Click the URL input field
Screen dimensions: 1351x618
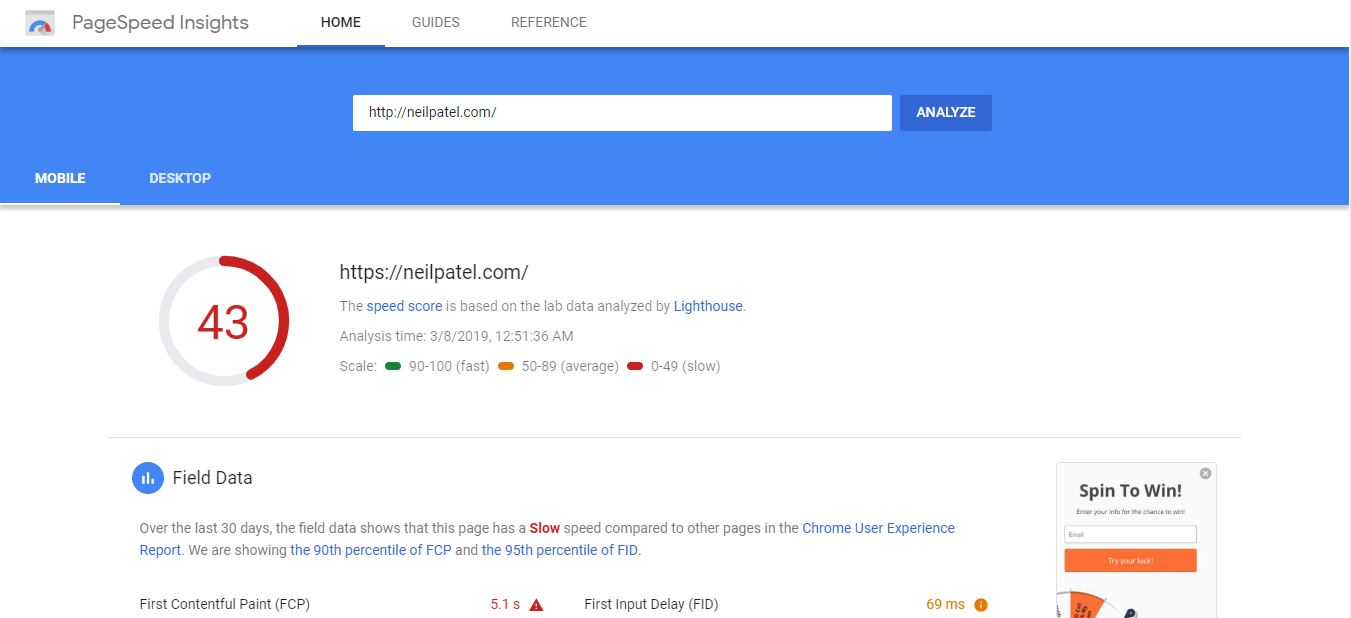[622, 113]
